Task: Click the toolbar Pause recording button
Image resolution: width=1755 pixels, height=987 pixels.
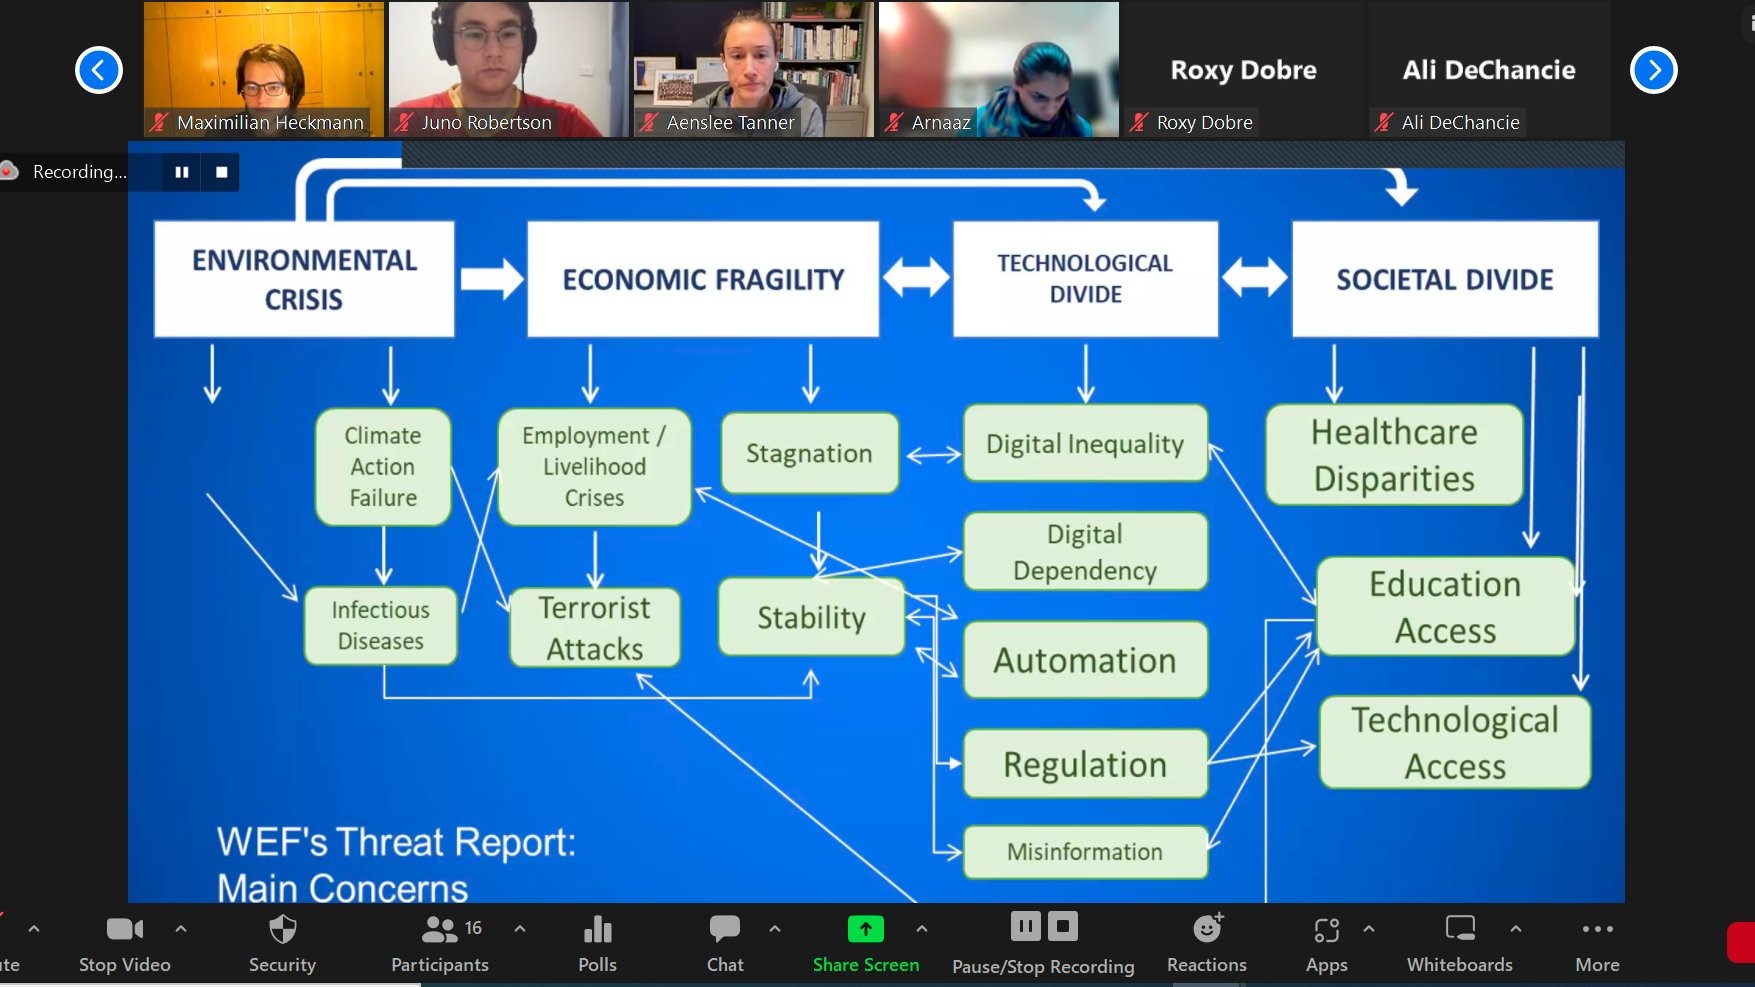Action: [1025, 927]
